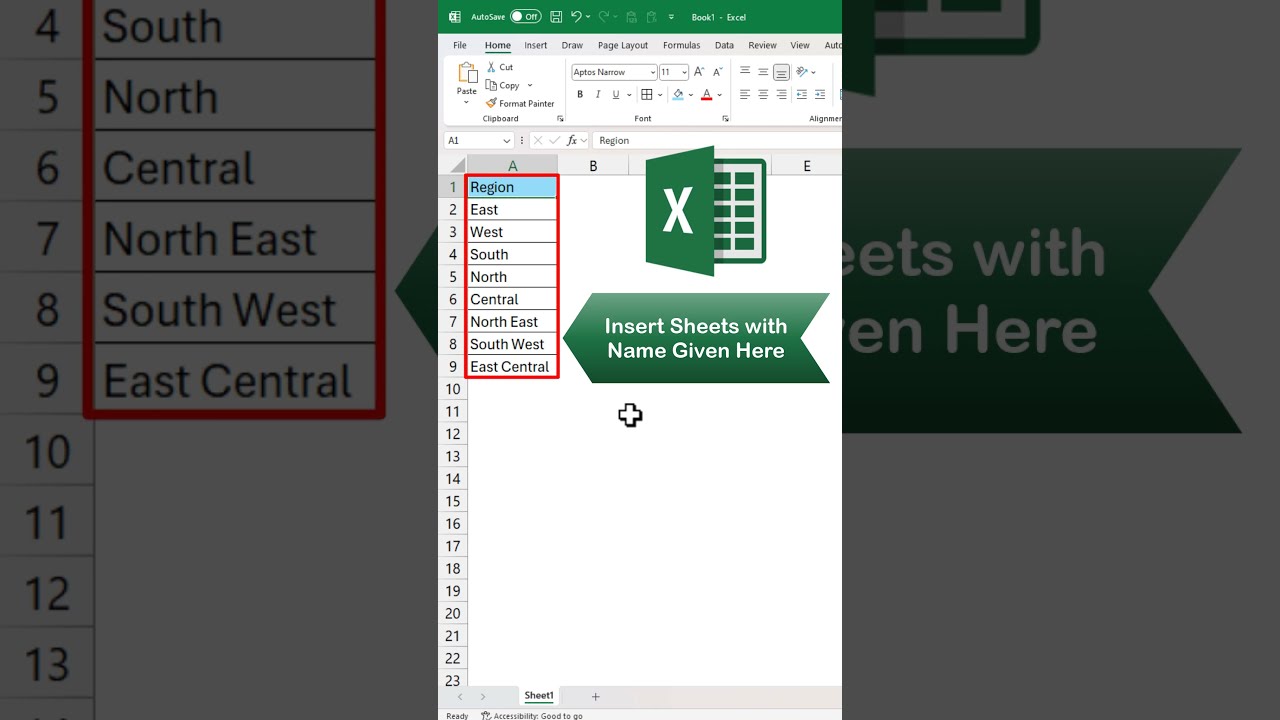Select column B header

pos(593,166)
